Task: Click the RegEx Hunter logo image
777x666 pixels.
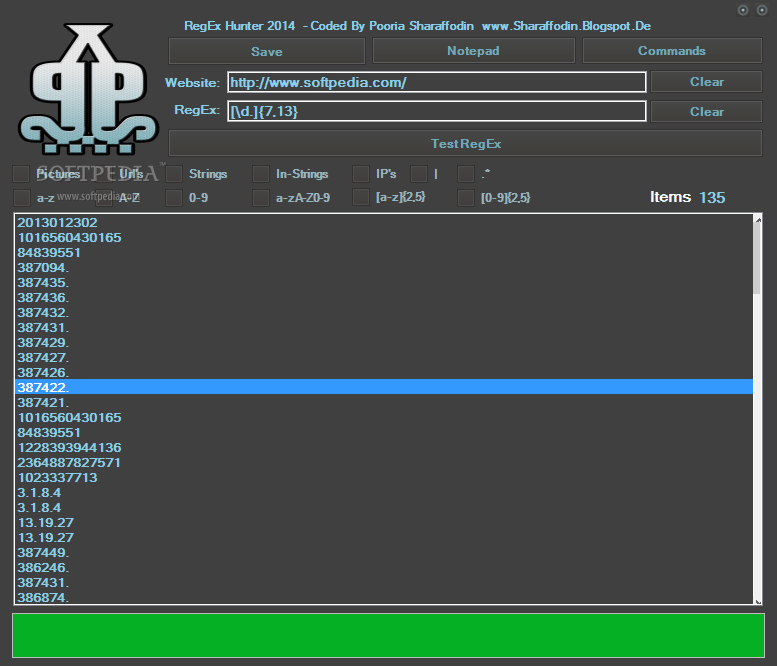Action: 88,89
